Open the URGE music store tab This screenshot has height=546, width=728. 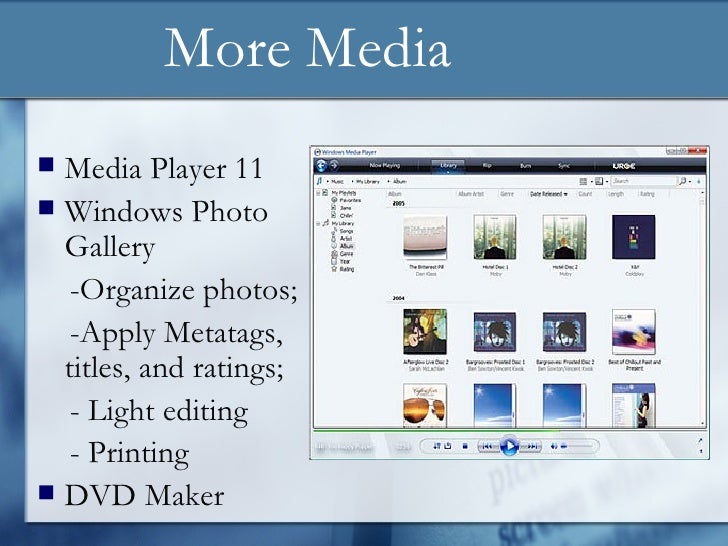624,166
